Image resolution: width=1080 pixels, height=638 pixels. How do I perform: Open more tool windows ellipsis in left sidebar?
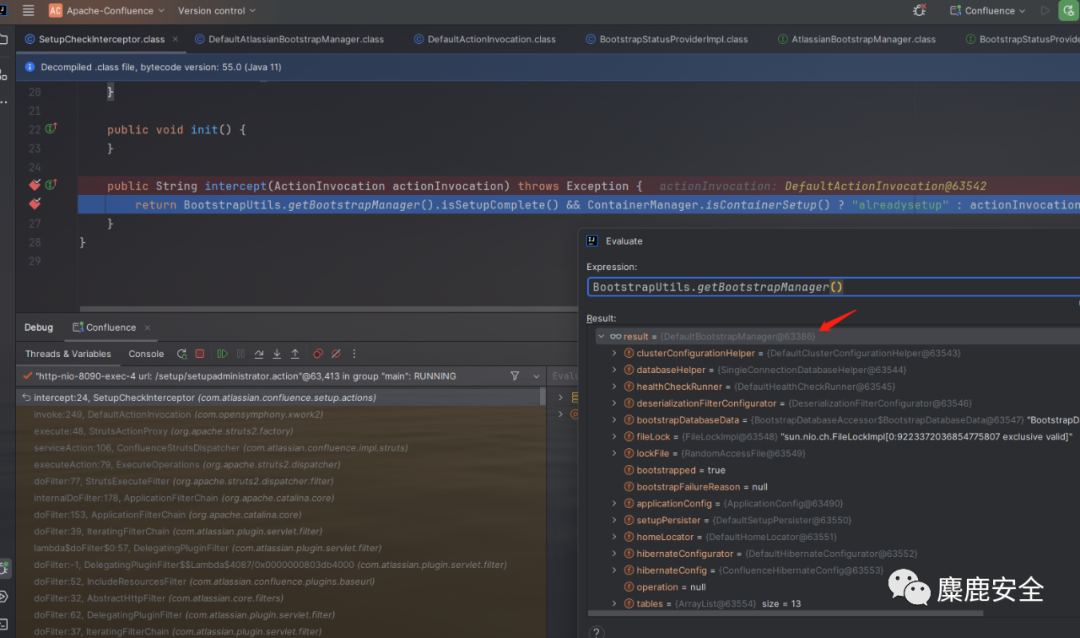click(x=3, y=101)
